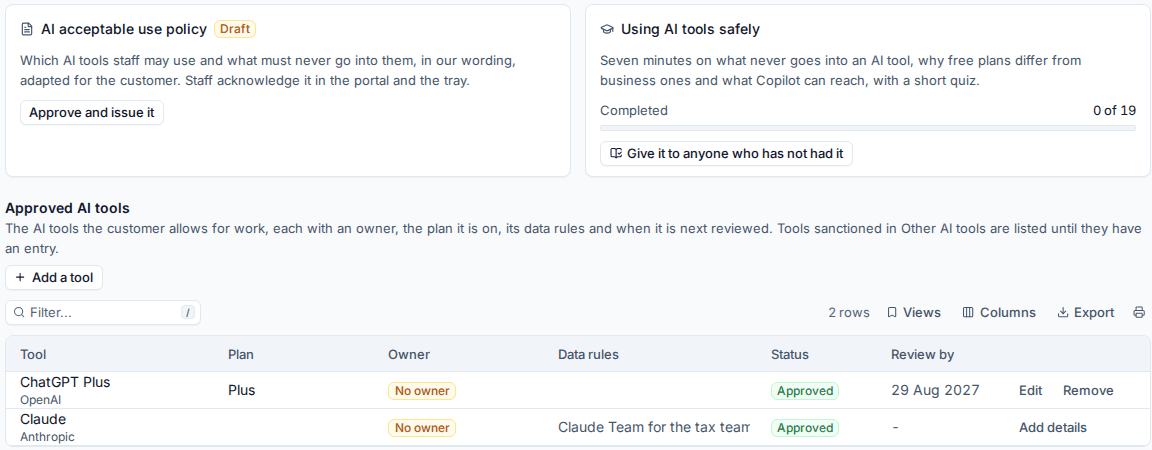Click the 2 rows count label
1152x450 pixels.
pyautogui.click(x=849, y=312)
